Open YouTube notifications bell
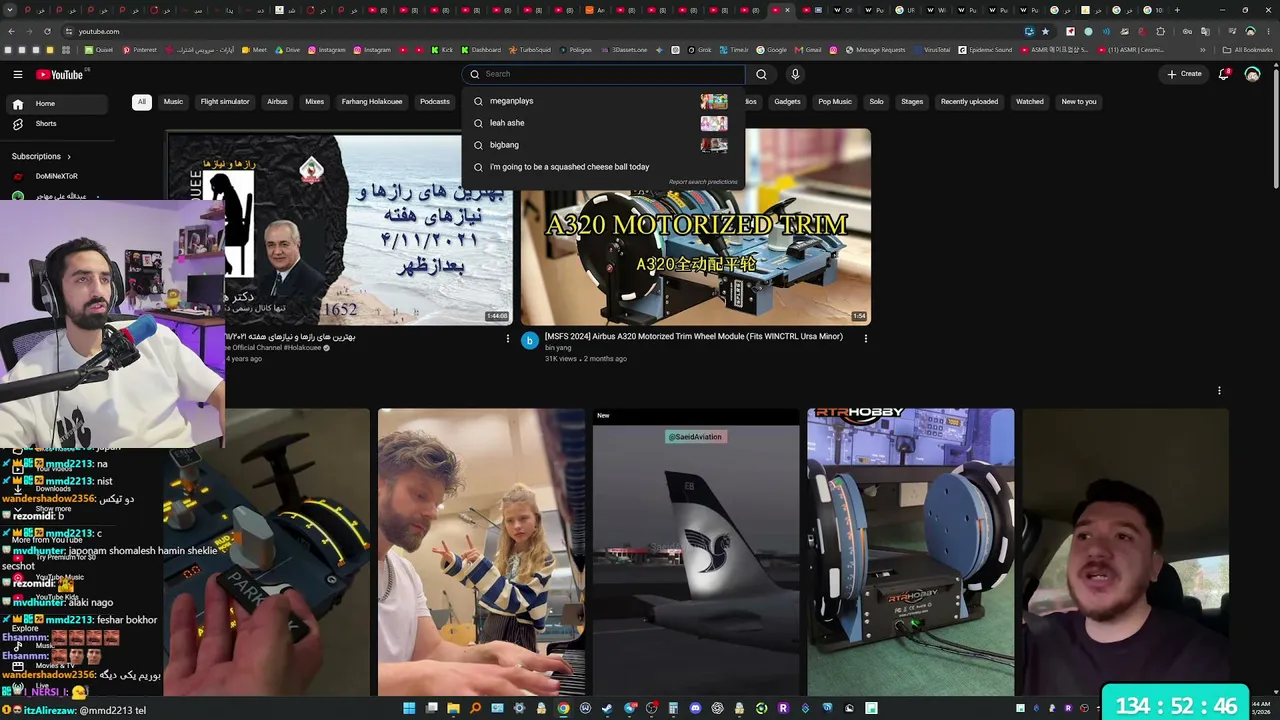The height and width of the screenshot is (720, 1280). coord(1224,74)
